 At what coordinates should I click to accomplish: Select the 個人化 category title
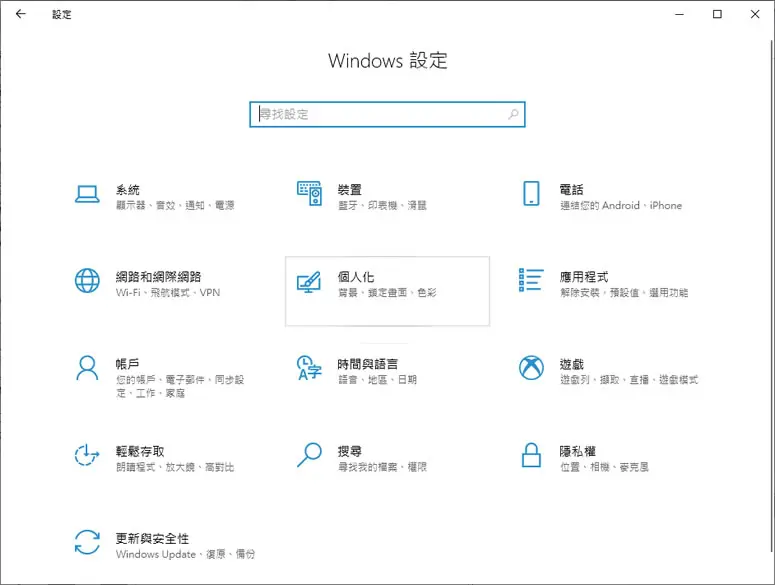click(356, 277)
